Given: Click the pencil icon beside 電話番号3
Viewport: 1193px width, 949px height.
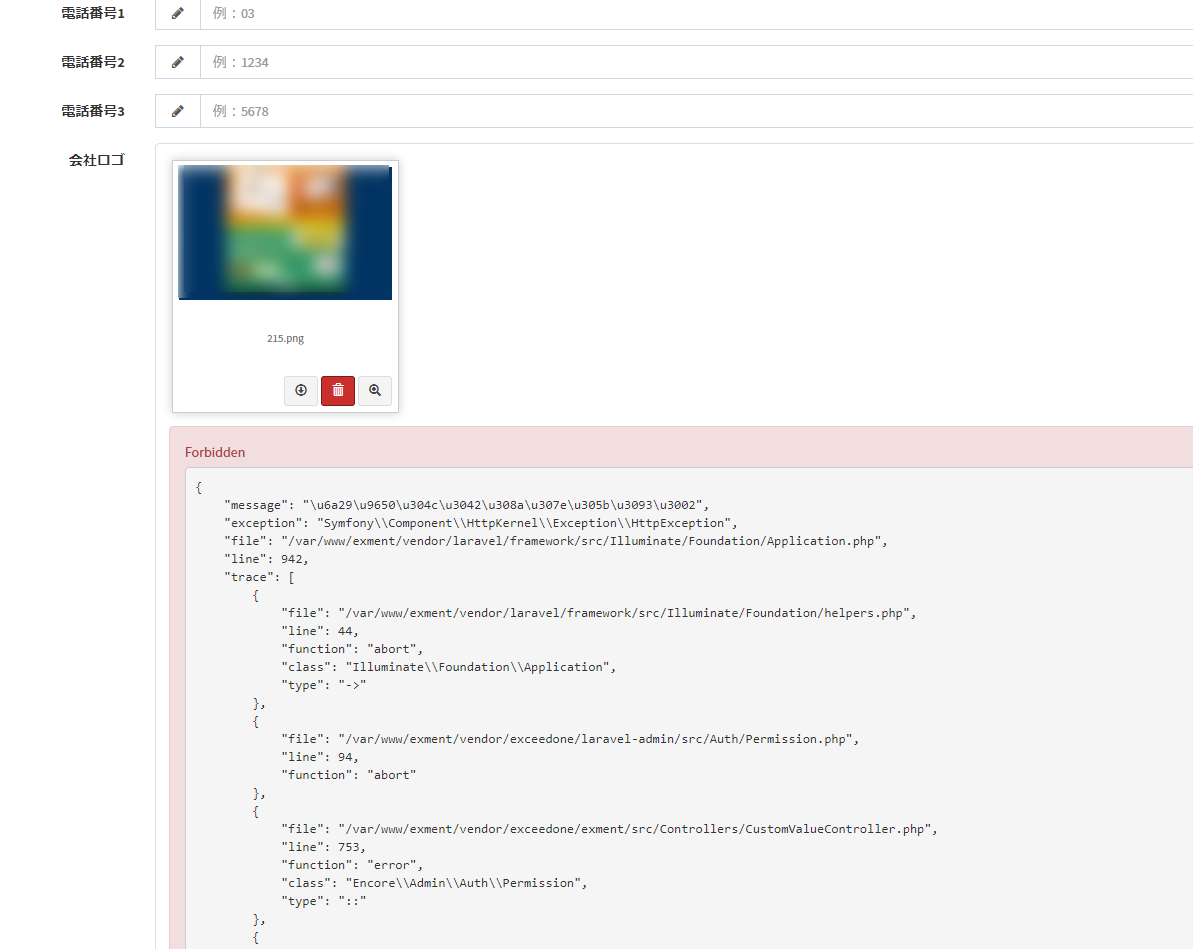Looking at the screenshot, I should (177, 111).
